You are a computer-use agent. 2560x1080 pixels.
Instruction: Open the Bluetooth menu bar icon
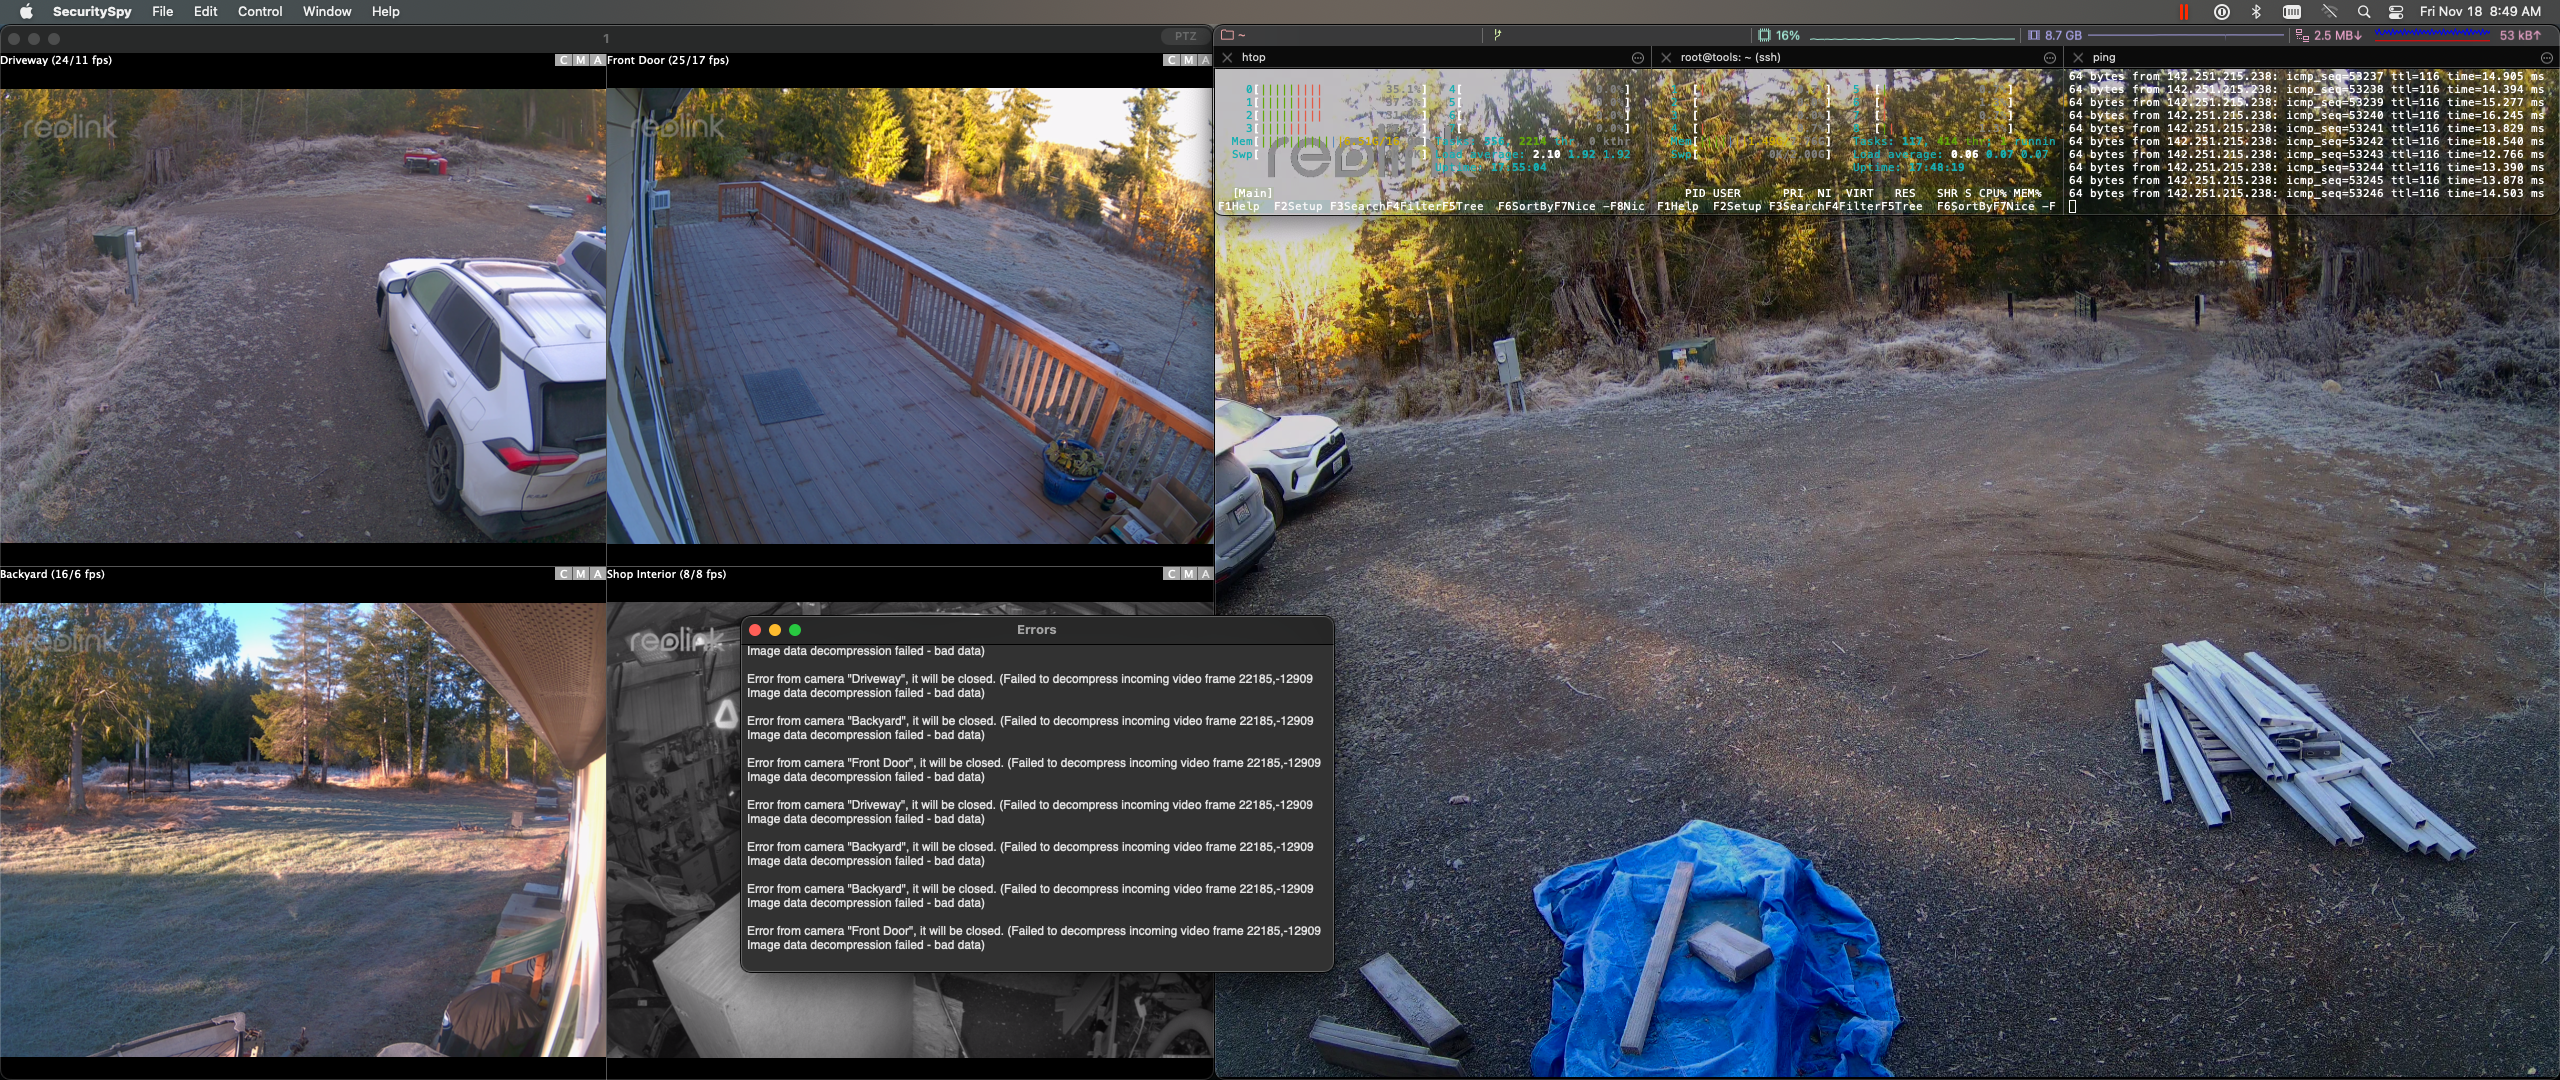2256,11
